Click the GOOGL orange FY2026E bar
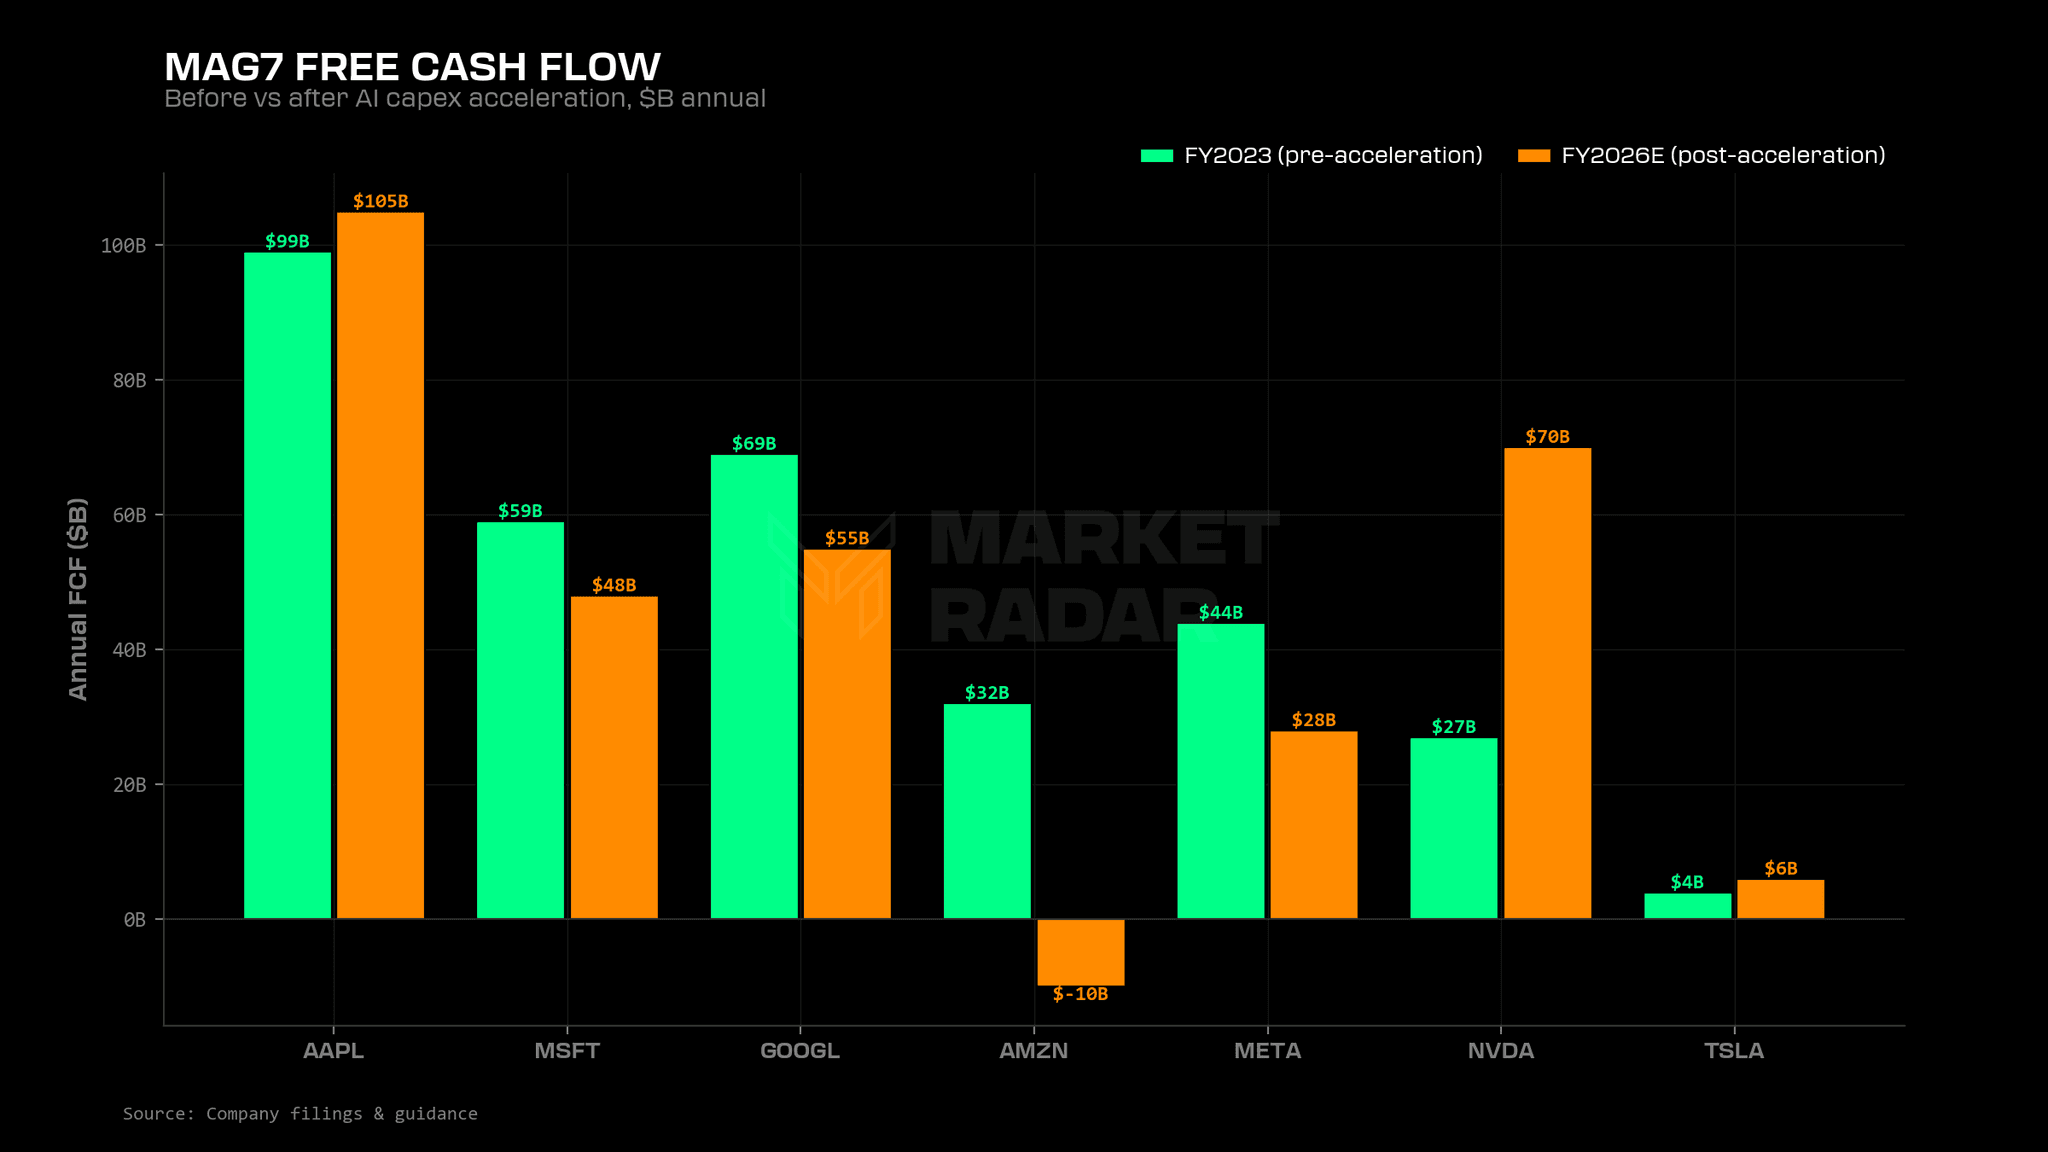The height and width of the screenshot is (1152, 2048). [847, 734]
